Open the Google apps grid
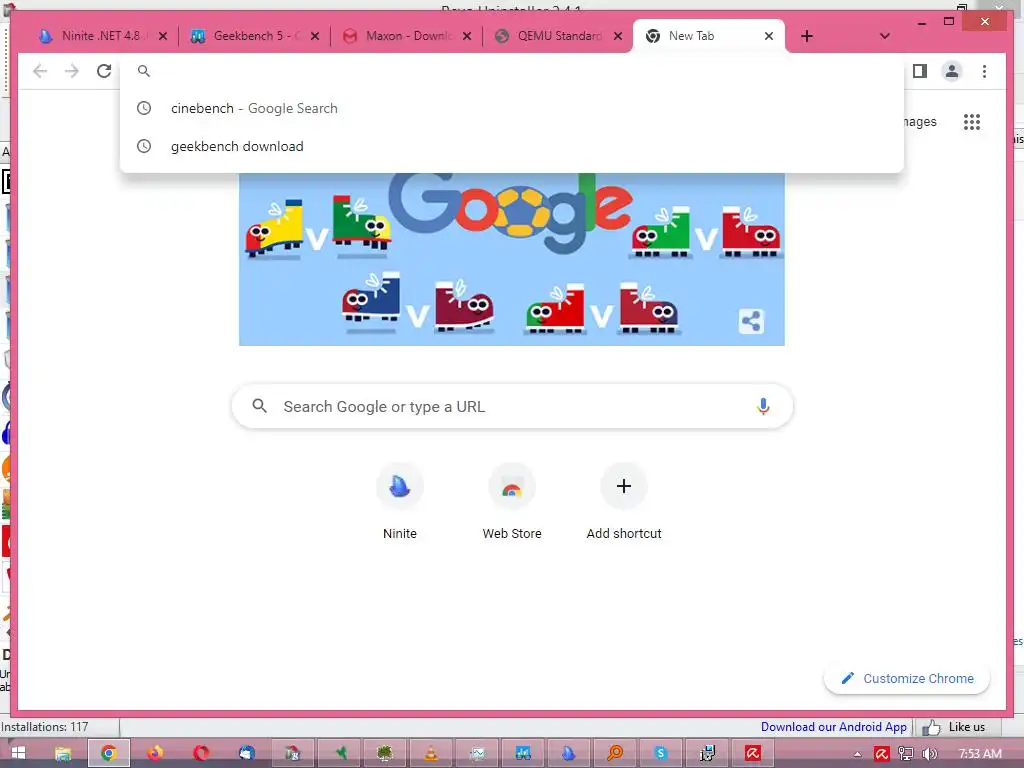1024x768 pixels. point(972,122)
